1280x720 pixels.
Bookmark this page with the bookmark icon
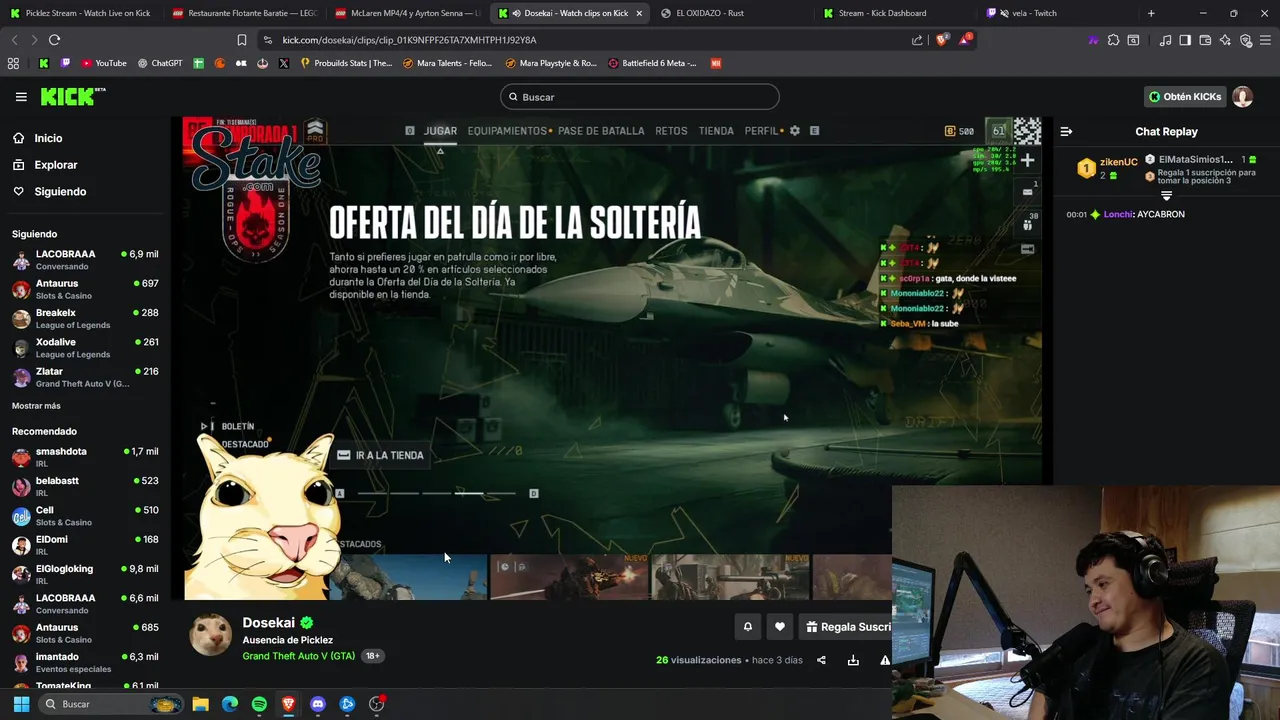pos(241,40)
